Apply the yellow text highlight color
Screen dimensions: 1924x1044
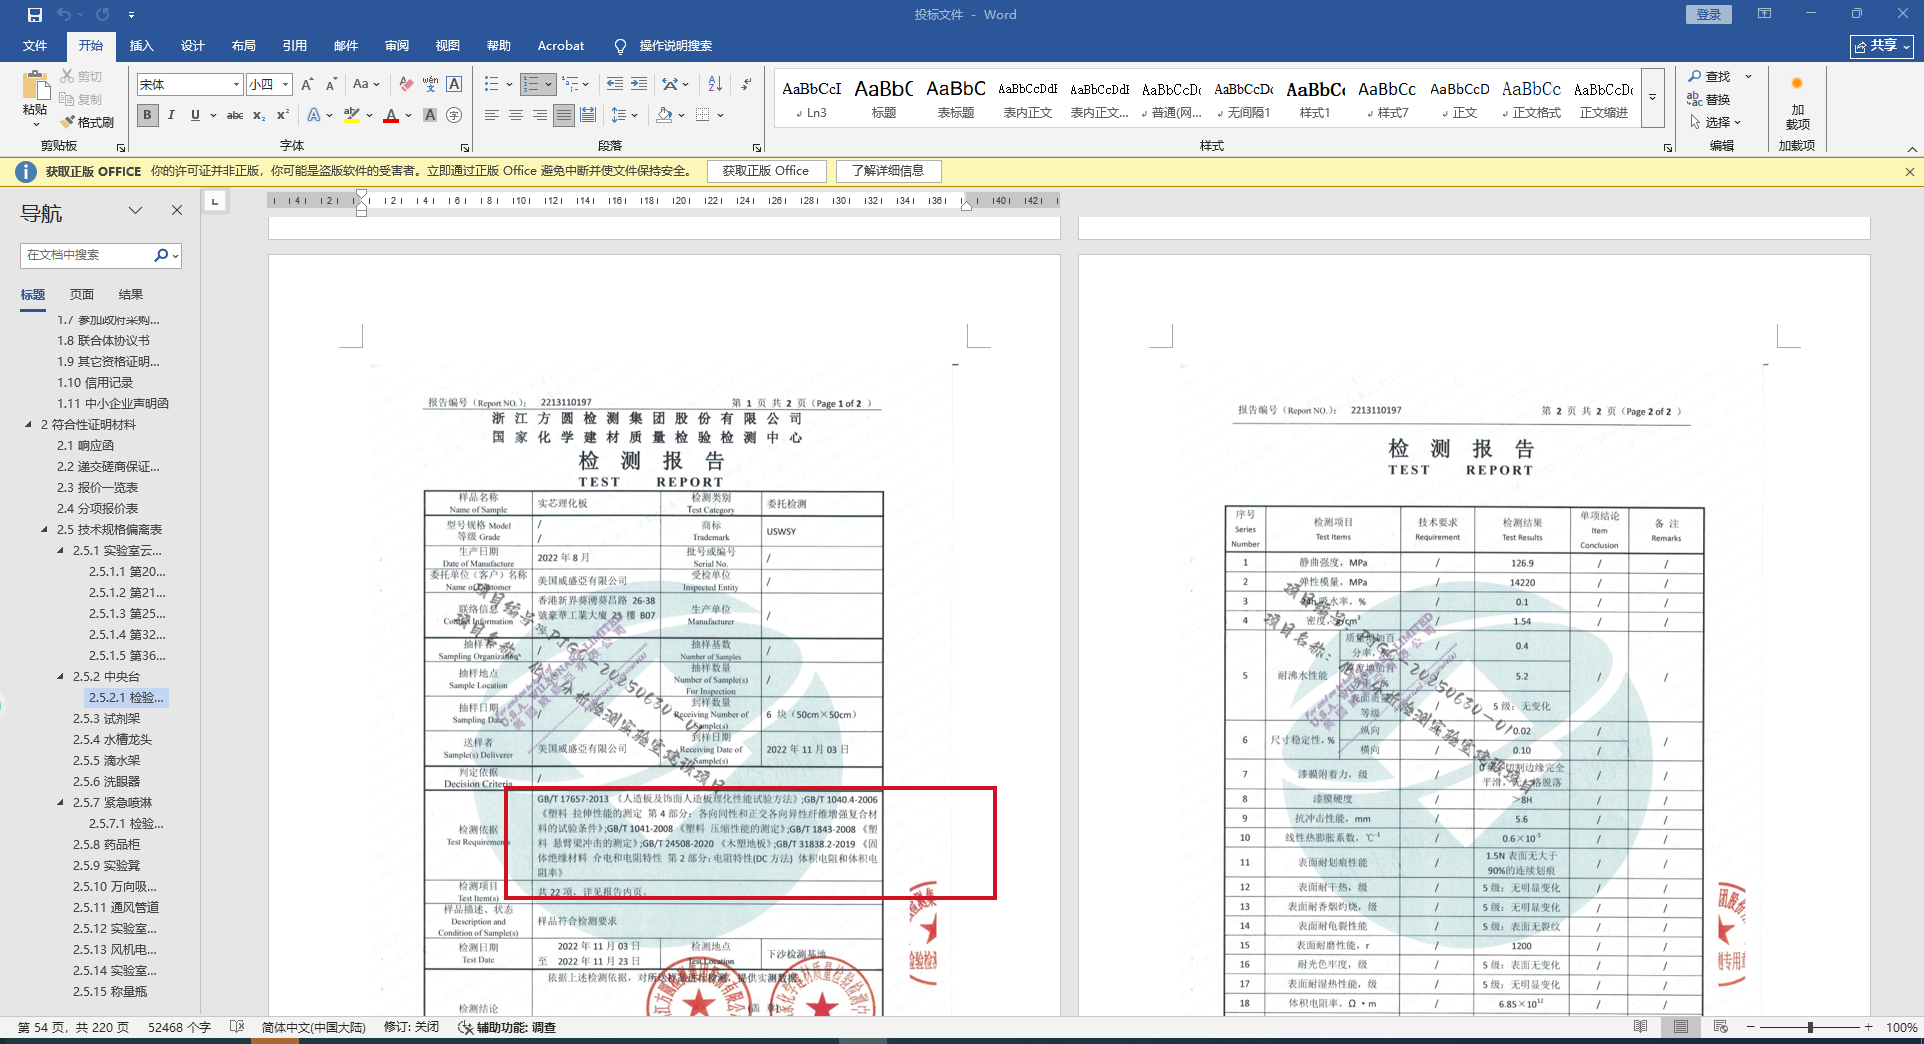click(x=351, y=115)
